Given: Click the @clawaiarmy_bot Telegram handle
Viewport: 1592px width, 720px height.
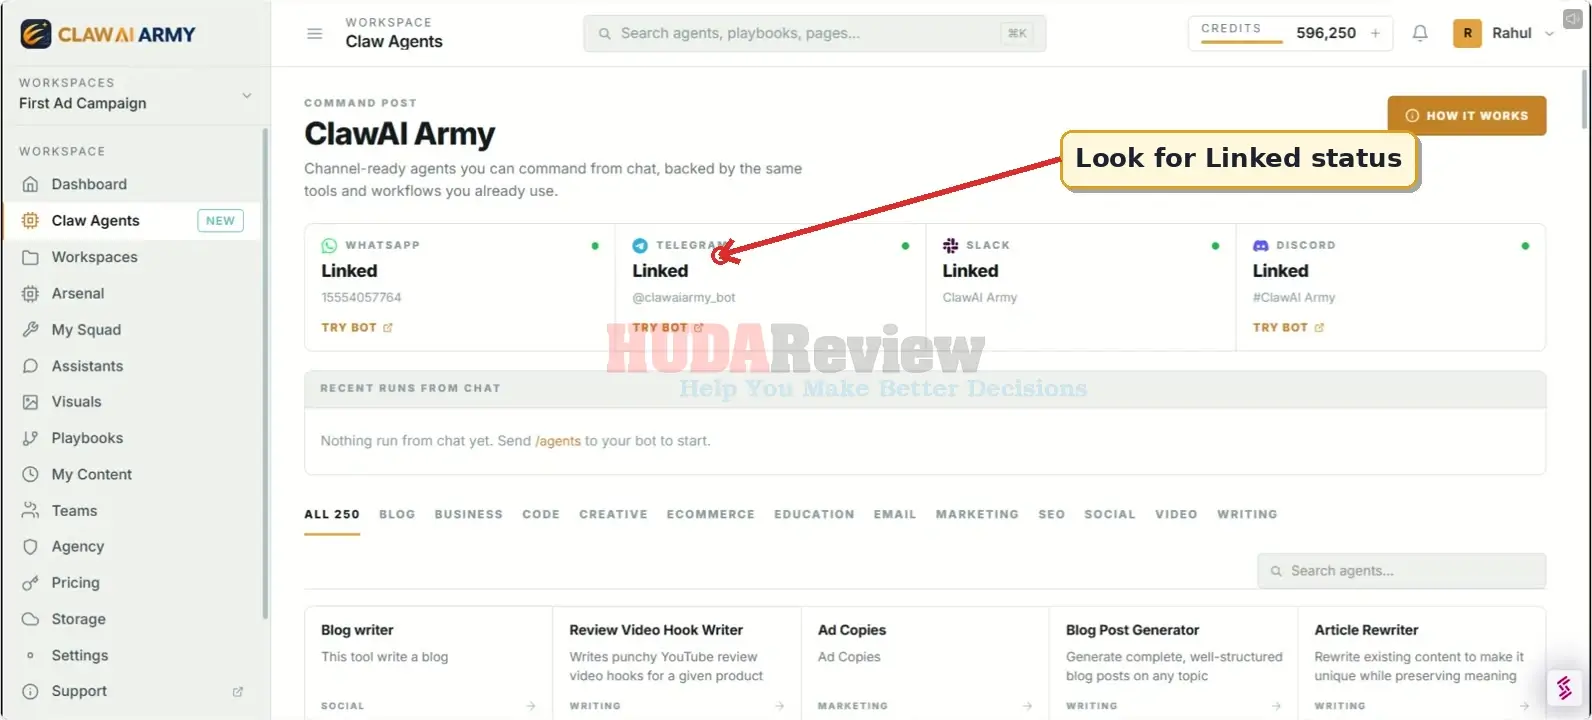Looking at the screenshot, I should pos(684,297).
